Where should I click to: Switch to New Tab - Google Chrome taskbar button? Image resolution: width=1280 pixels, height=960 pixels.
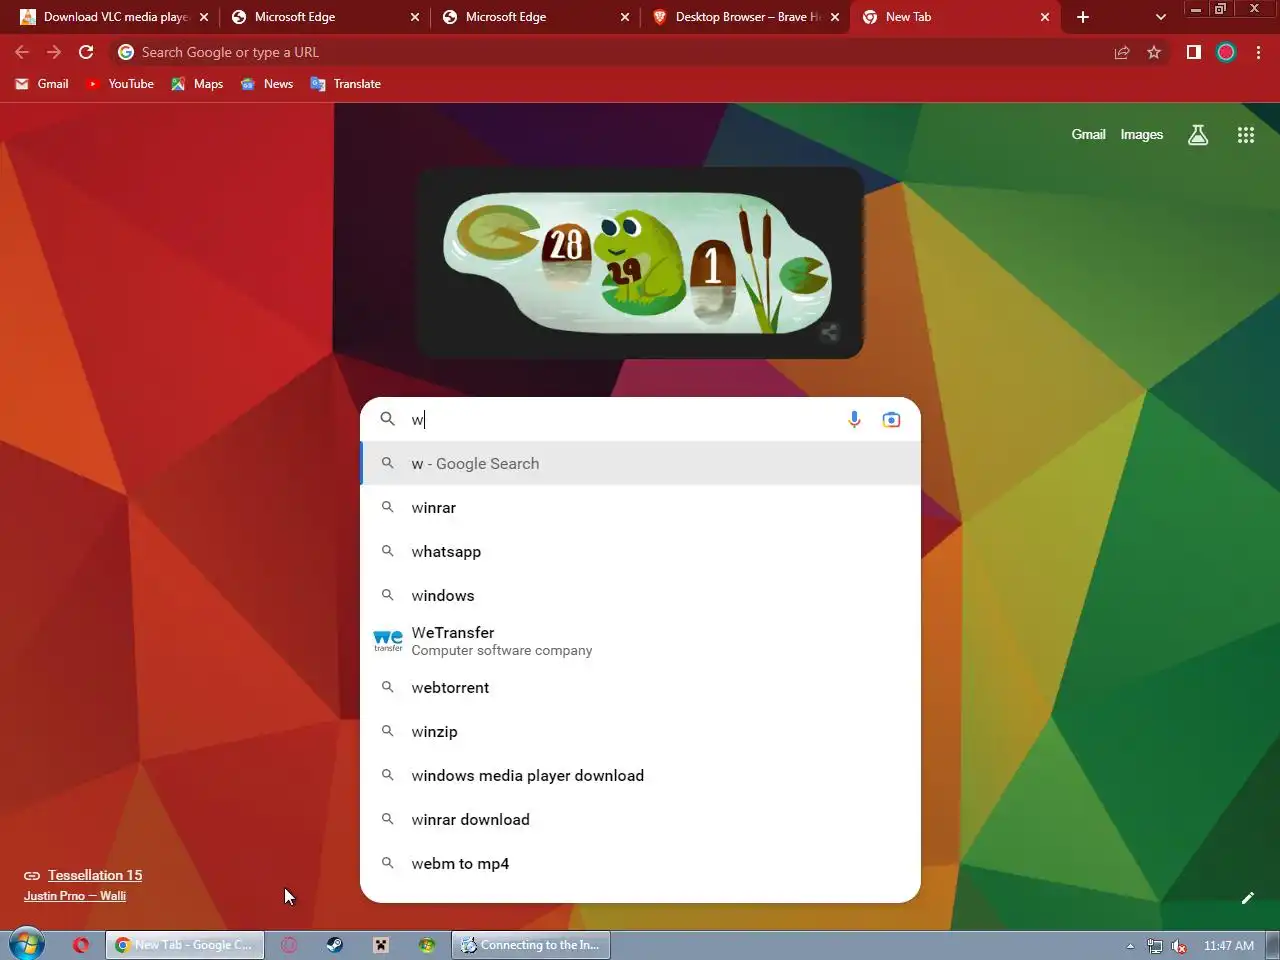185,945
